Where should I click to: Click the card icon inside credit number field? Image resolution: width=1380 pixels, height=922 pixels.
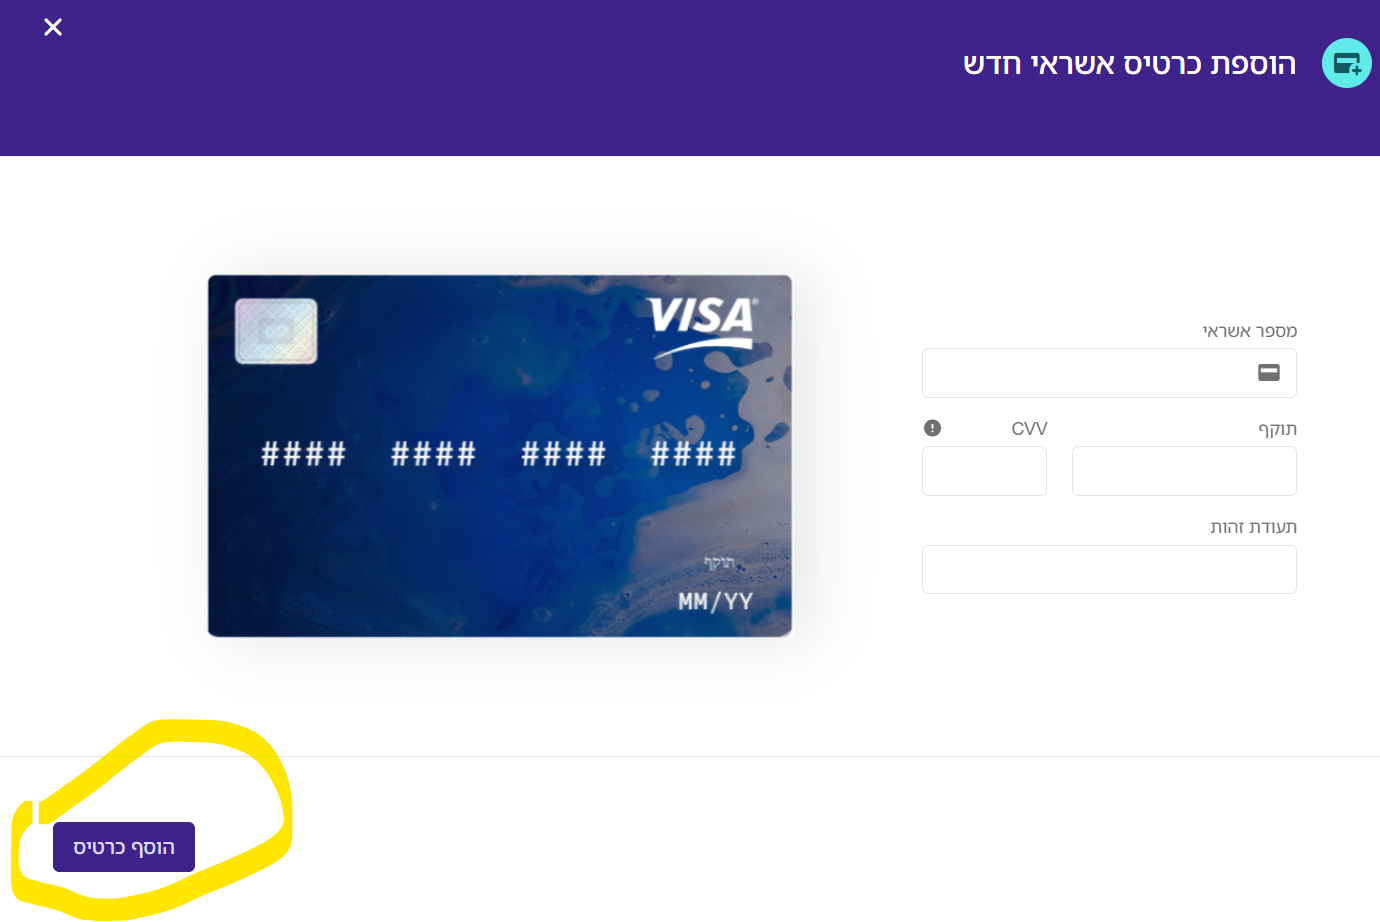click(x=1269, y=372)
